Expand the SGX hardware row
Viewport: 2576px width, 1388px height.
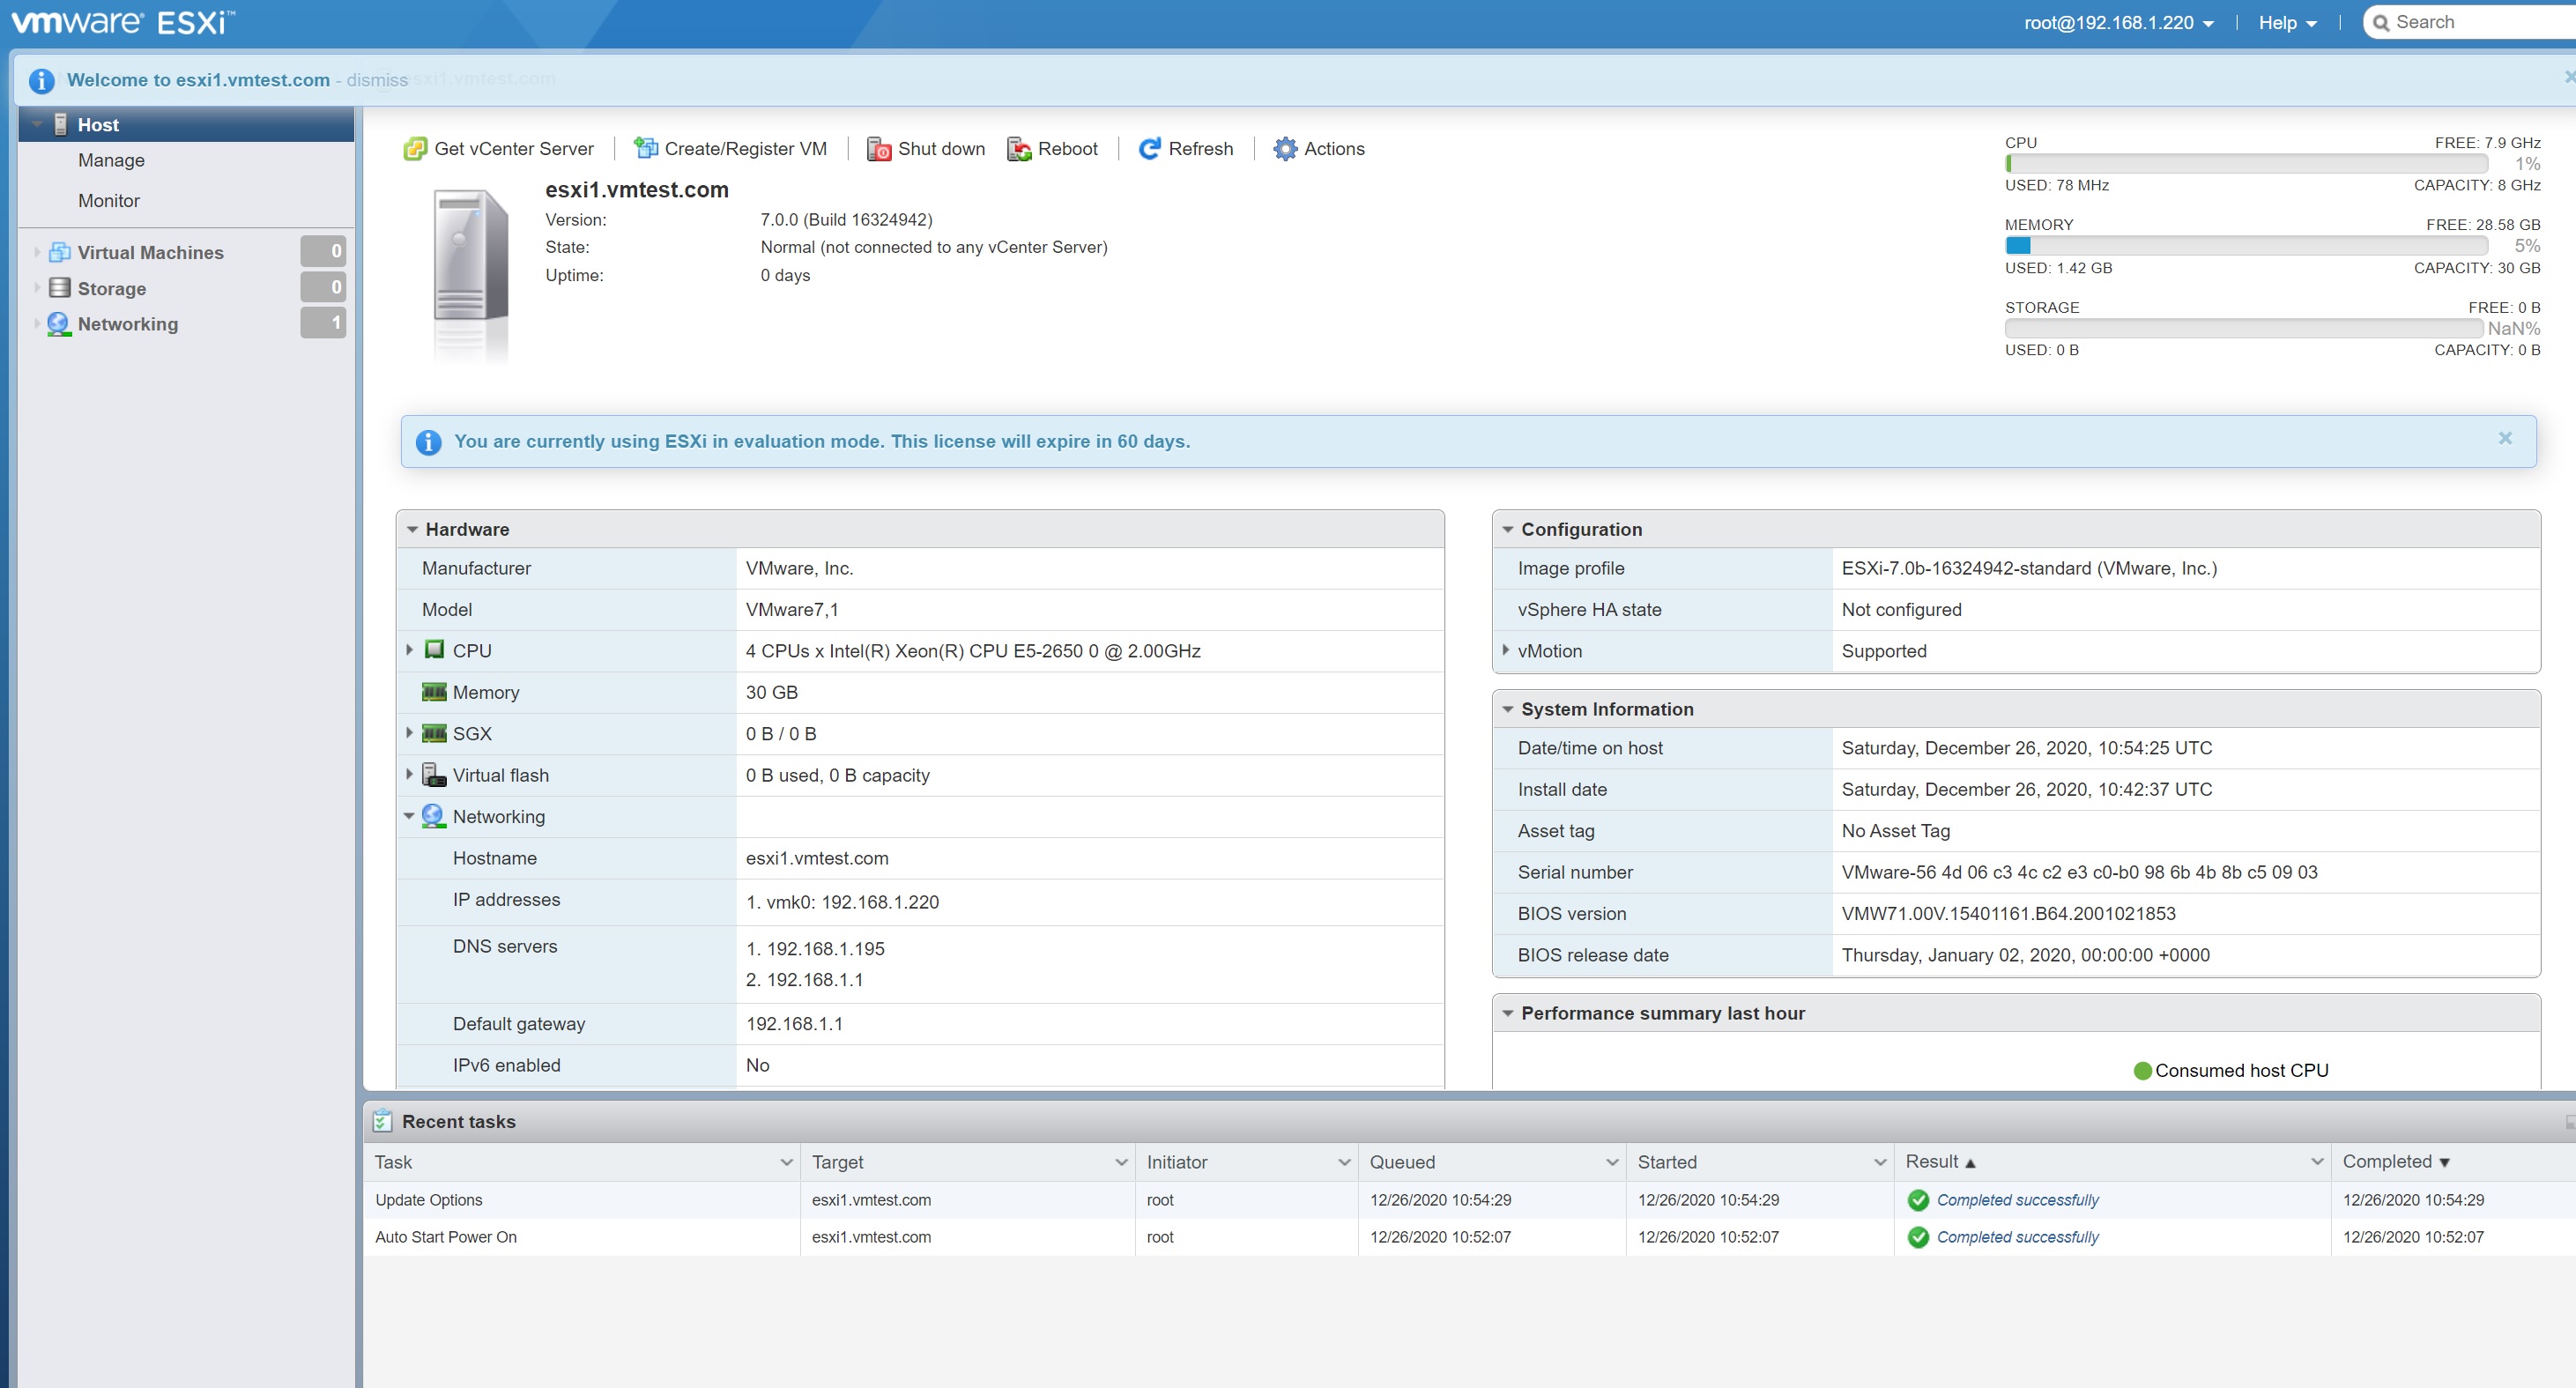pos(409,733)
